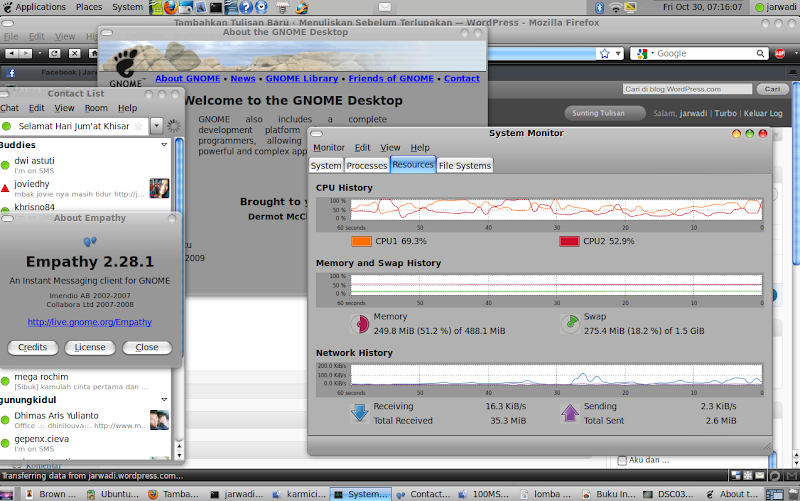Click the WordPress blog search field
This screenshot has height=501, width=800.
[687, 89]
